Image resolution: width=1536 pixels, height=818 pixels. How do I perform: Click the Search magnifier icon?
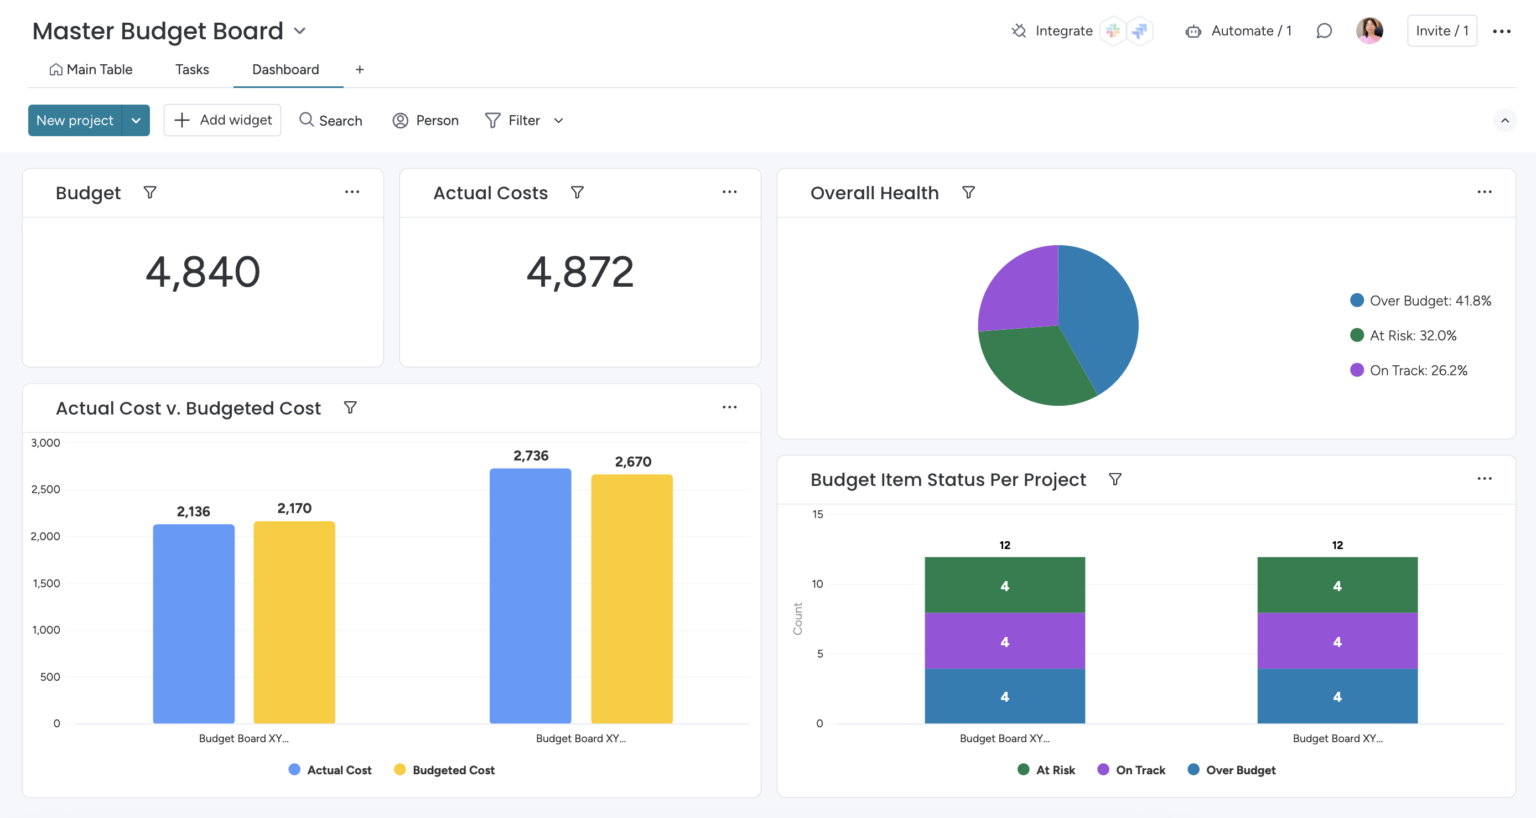point(307,120)
